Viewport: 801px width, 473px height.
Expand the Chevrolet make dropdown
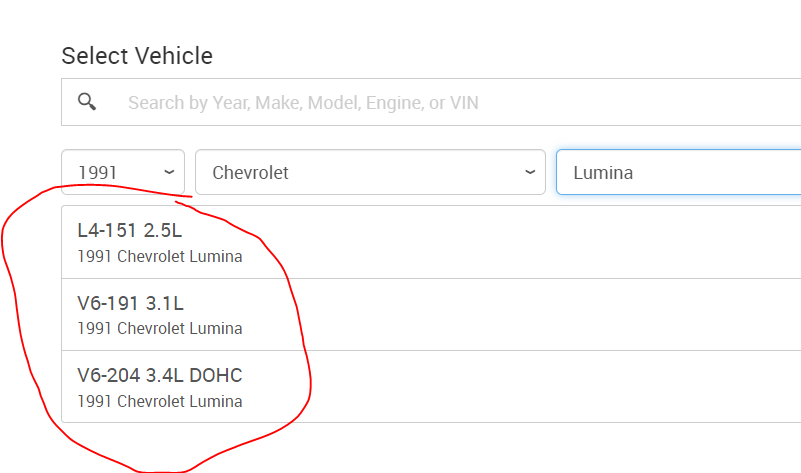tap(370, 172)
